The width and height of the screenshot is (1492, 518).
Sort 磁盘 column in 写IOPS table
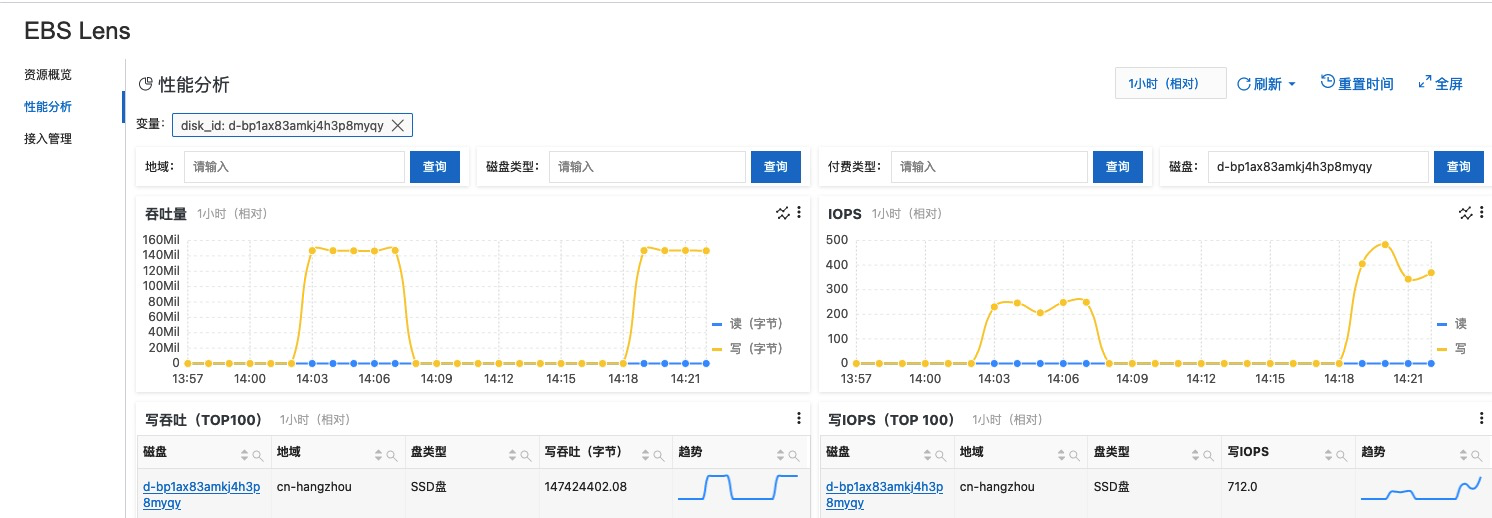tap(927, 455)
